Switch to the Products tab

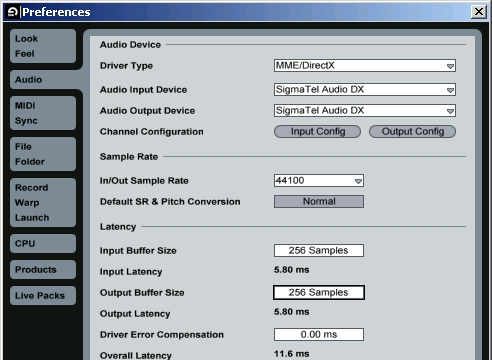point(43,269)
